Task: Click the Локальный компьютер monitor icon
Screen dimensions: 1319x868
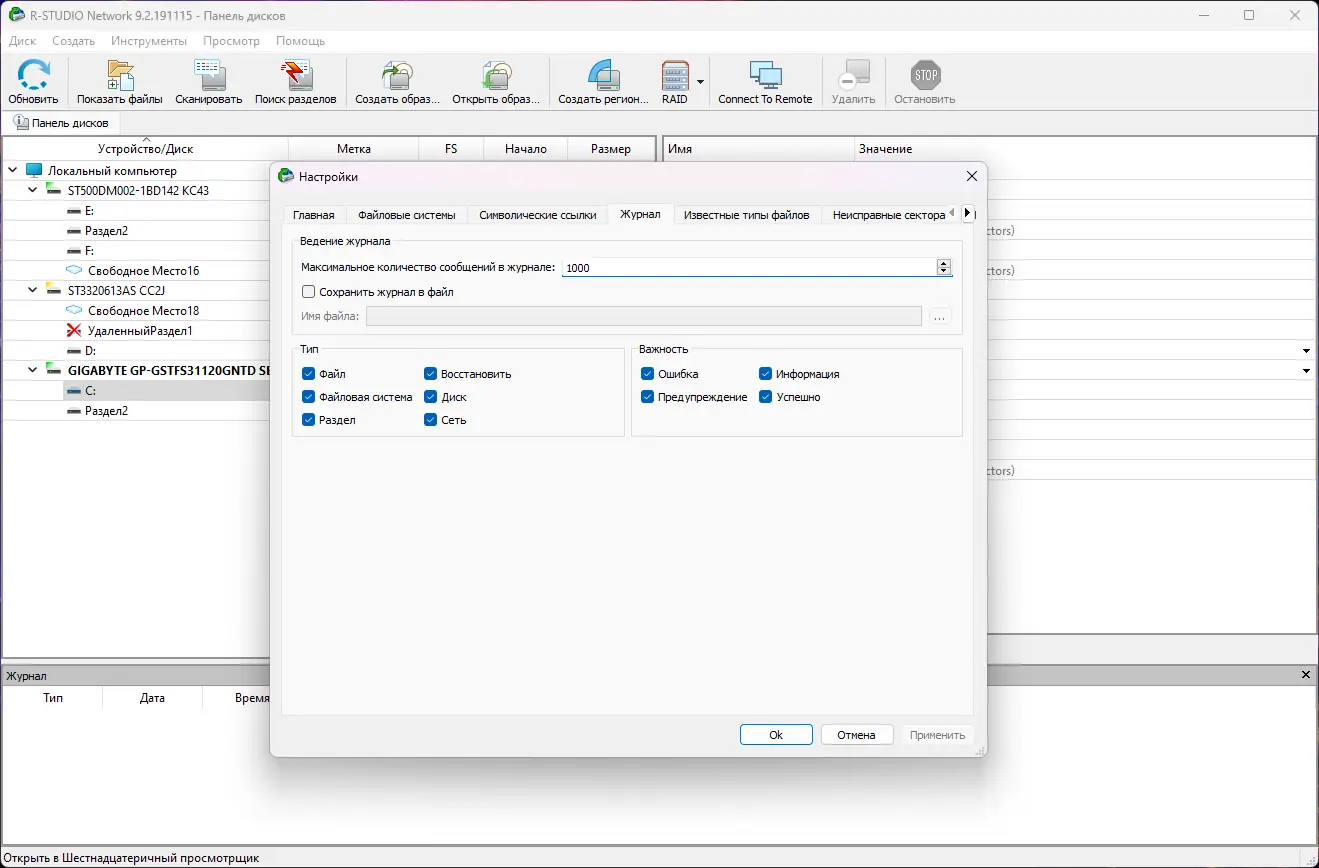Action: pyautogui.click(x=34, y=171)
